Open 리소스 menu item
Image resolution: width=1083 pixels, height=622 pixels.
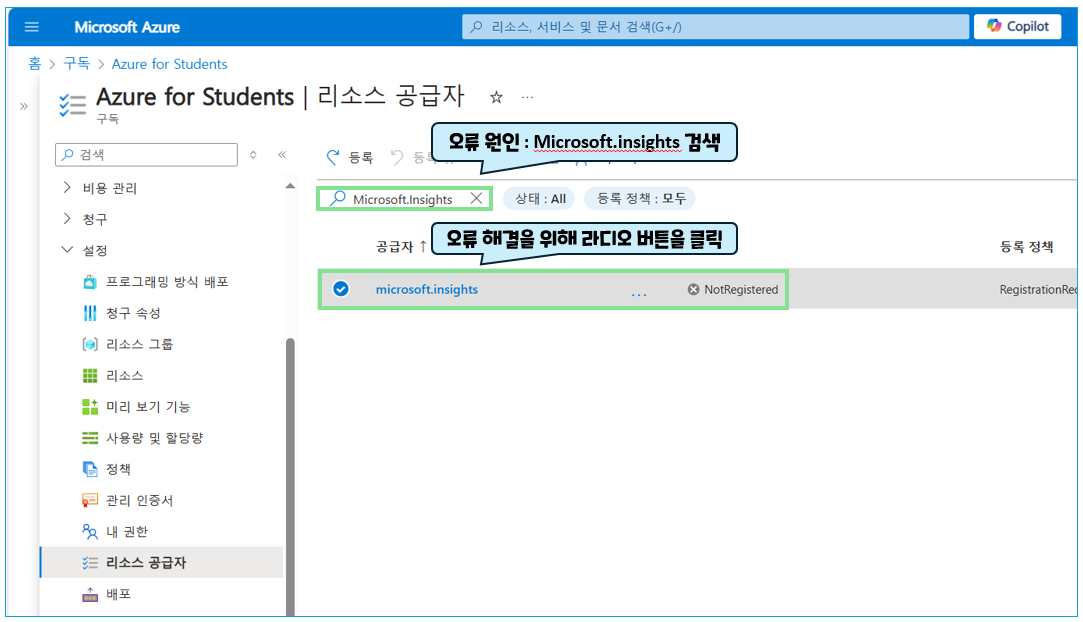[x=125, y=376]
